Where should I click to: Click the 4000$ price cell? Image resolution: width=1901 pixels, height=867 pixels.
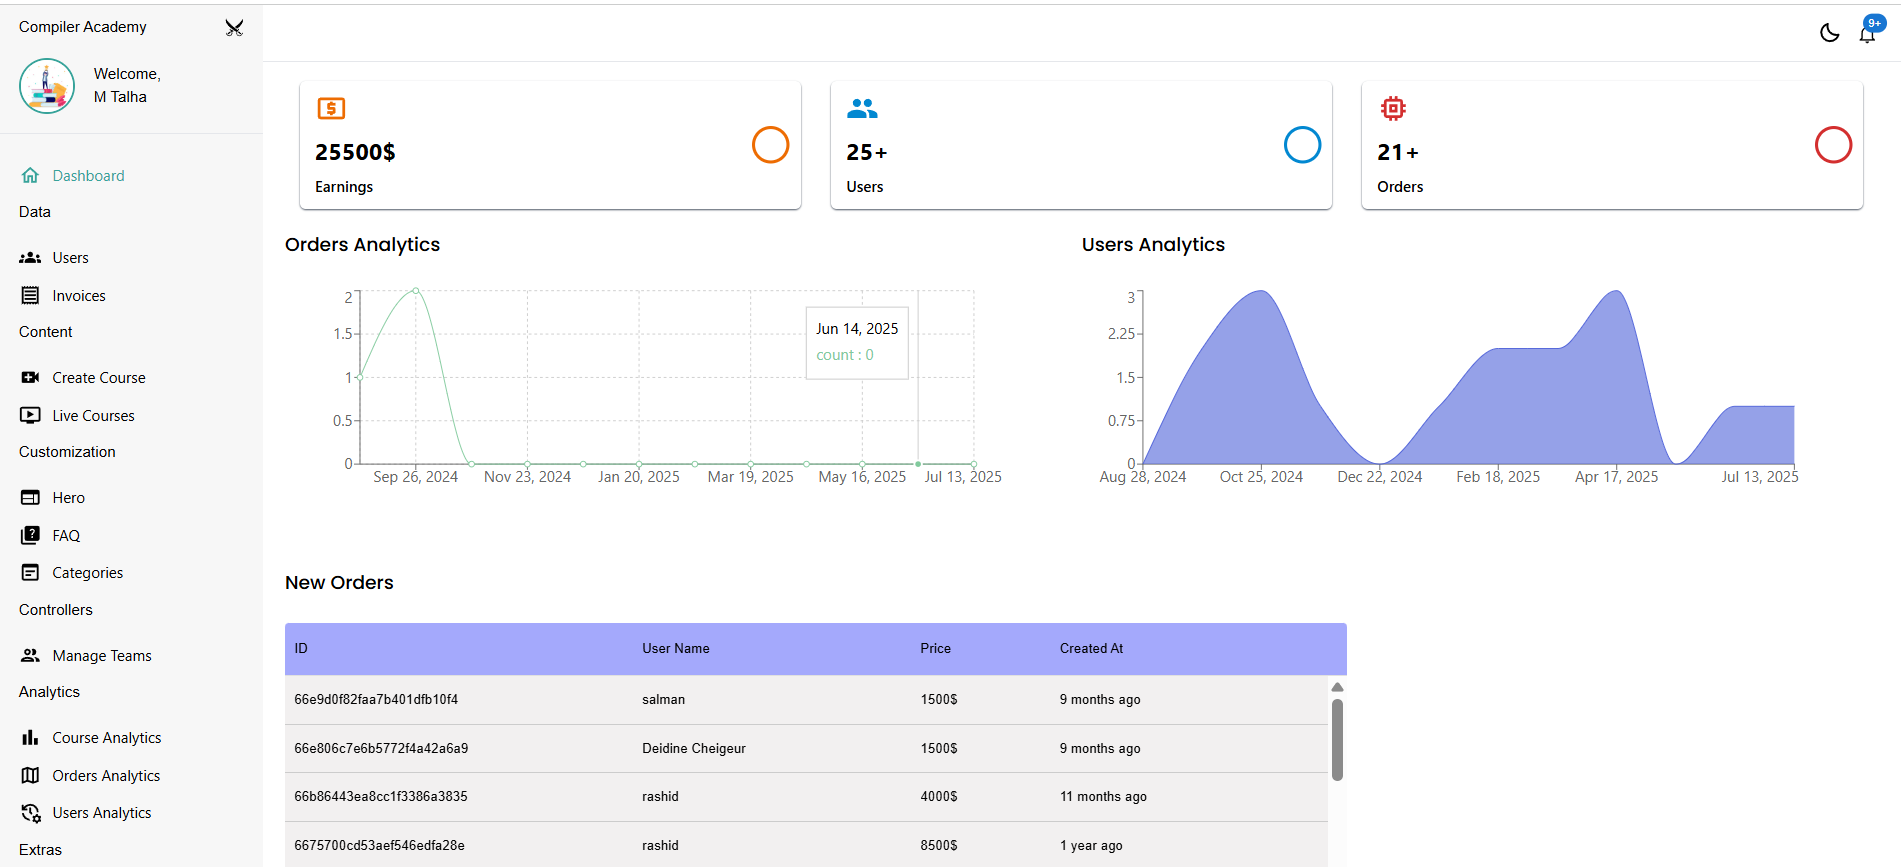point(939,797)
